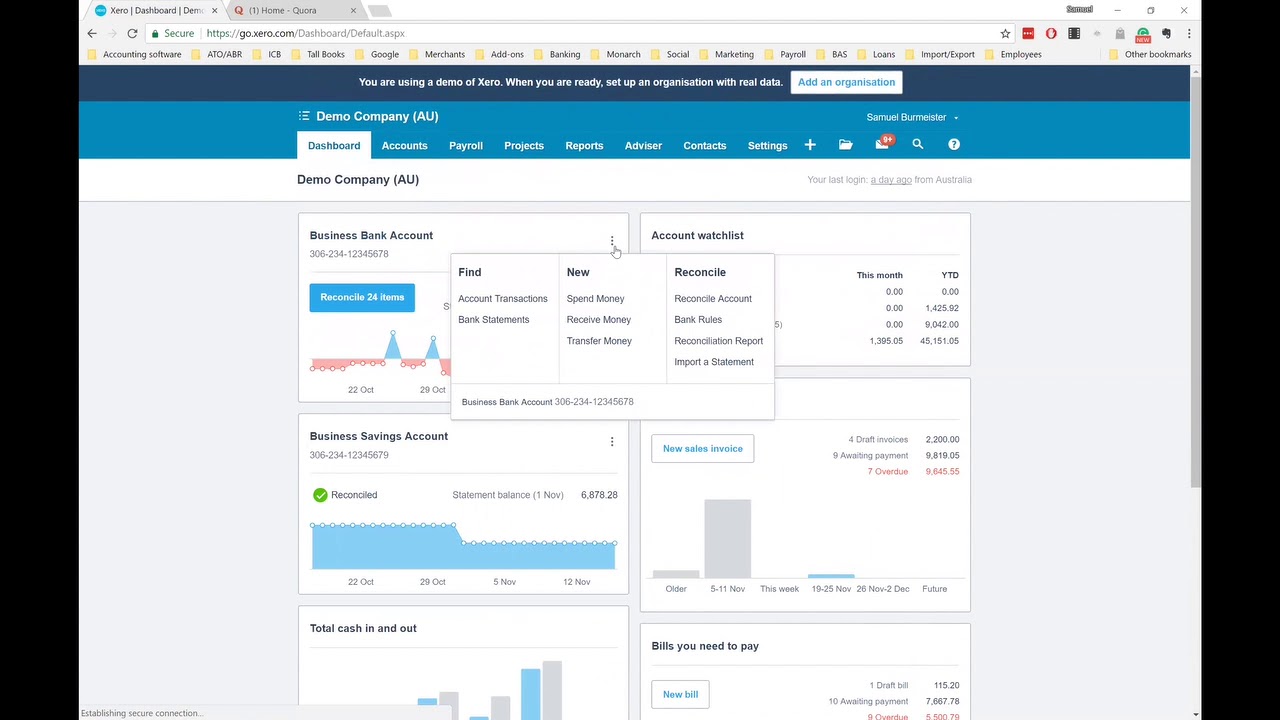
Task: Open Business Bank Account three-dot menu
Action: (612, 241)
